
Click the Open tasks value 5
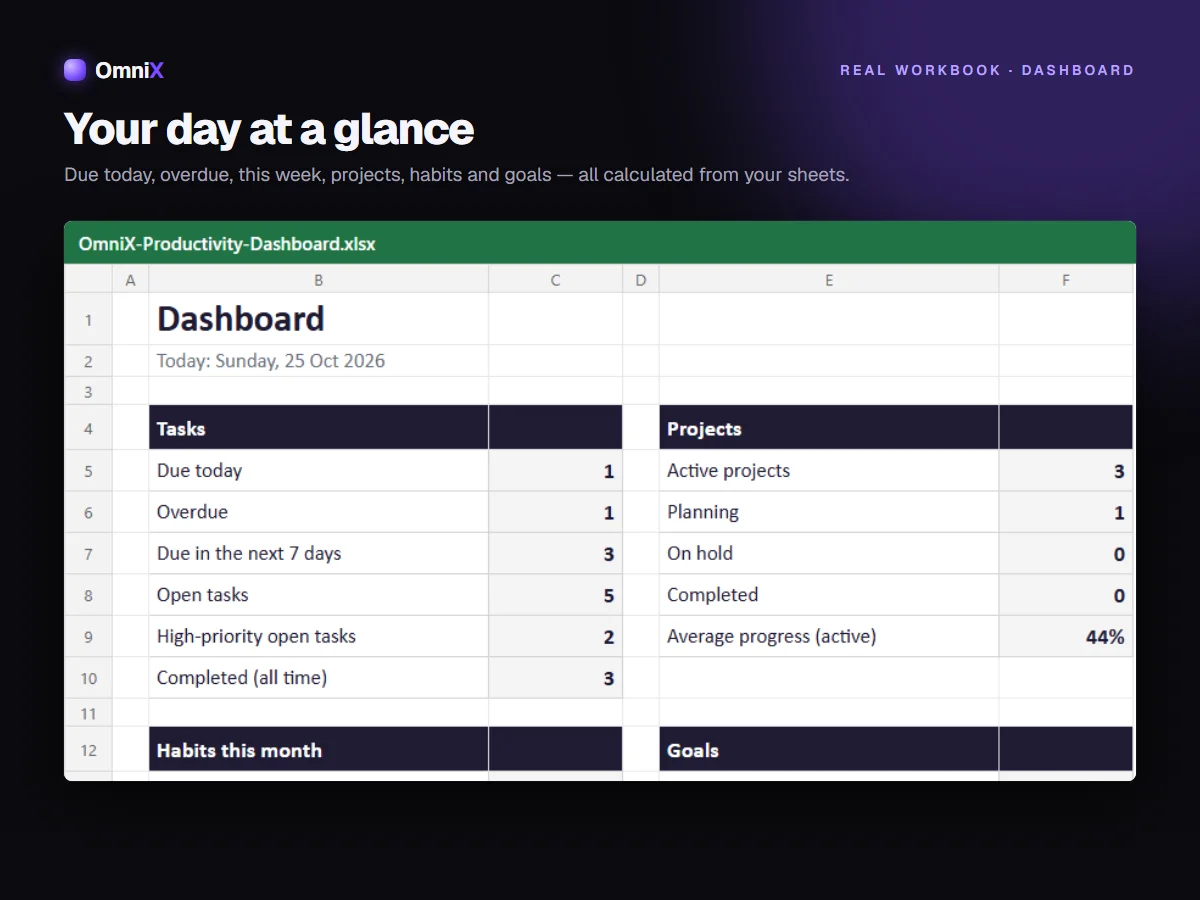click(x=555, y=595)
